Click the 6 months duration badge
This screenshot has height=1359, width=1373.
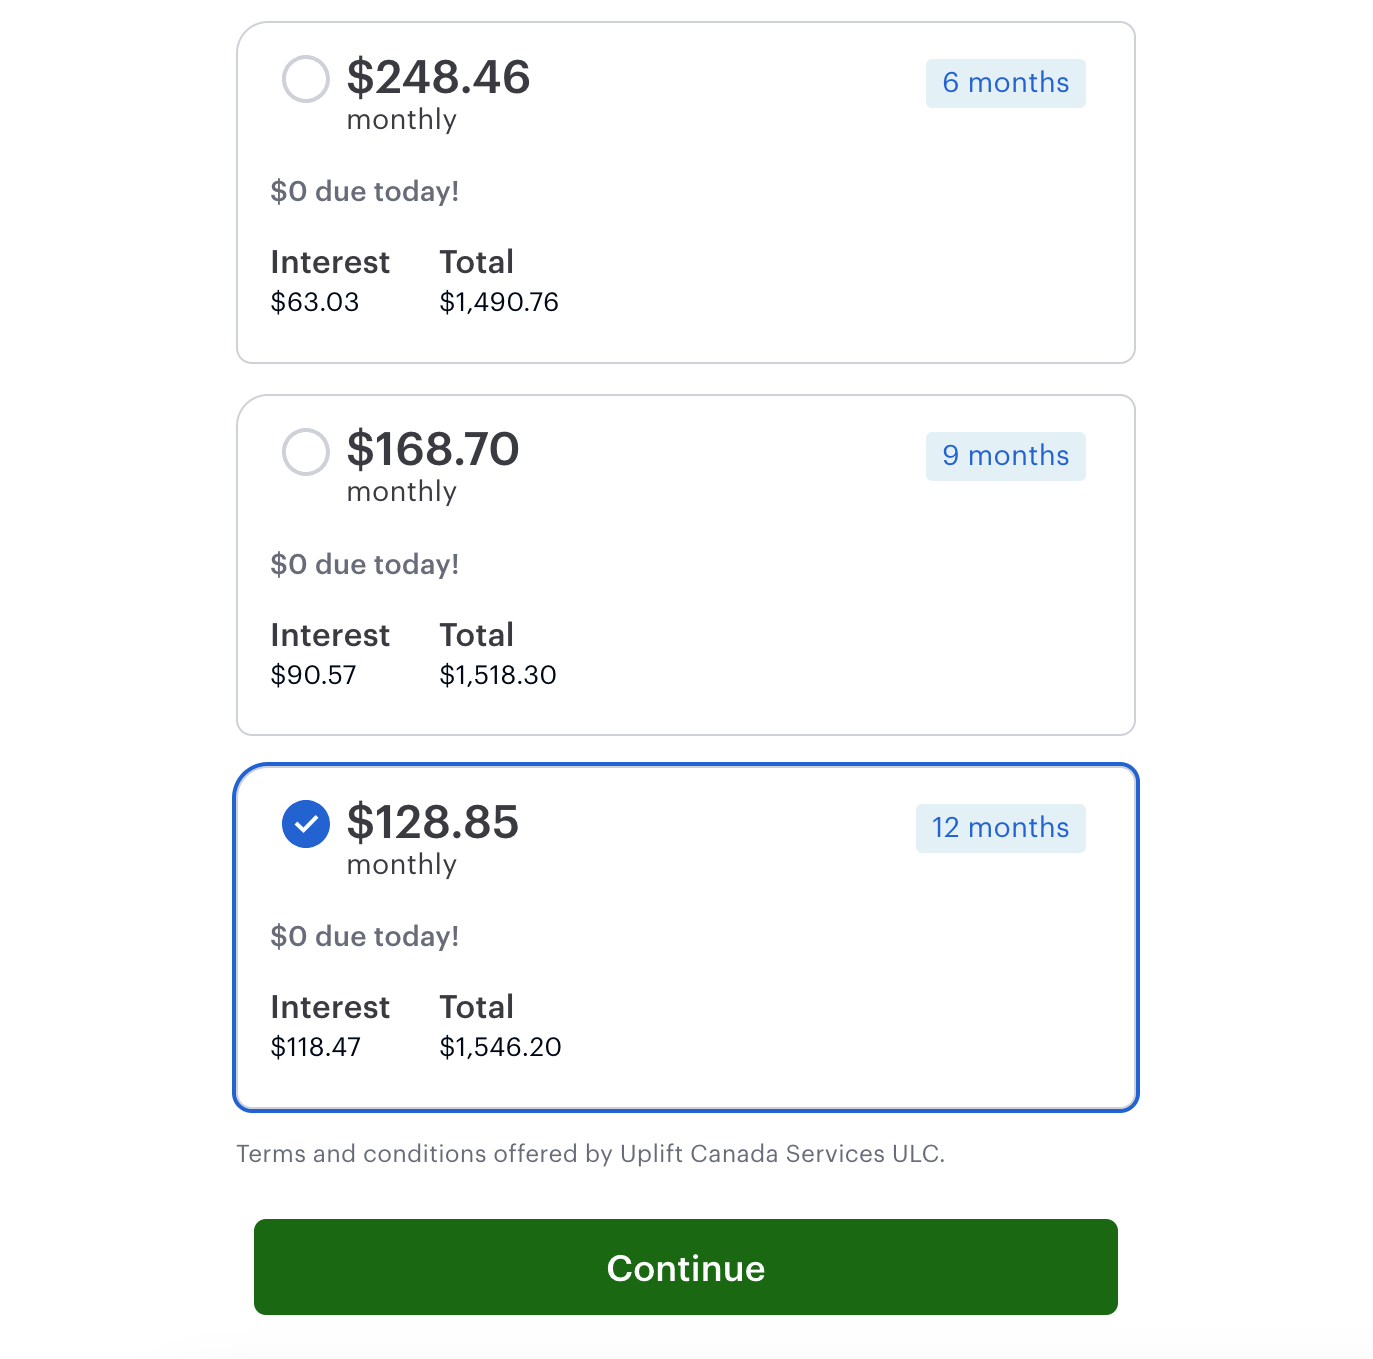1004,83
